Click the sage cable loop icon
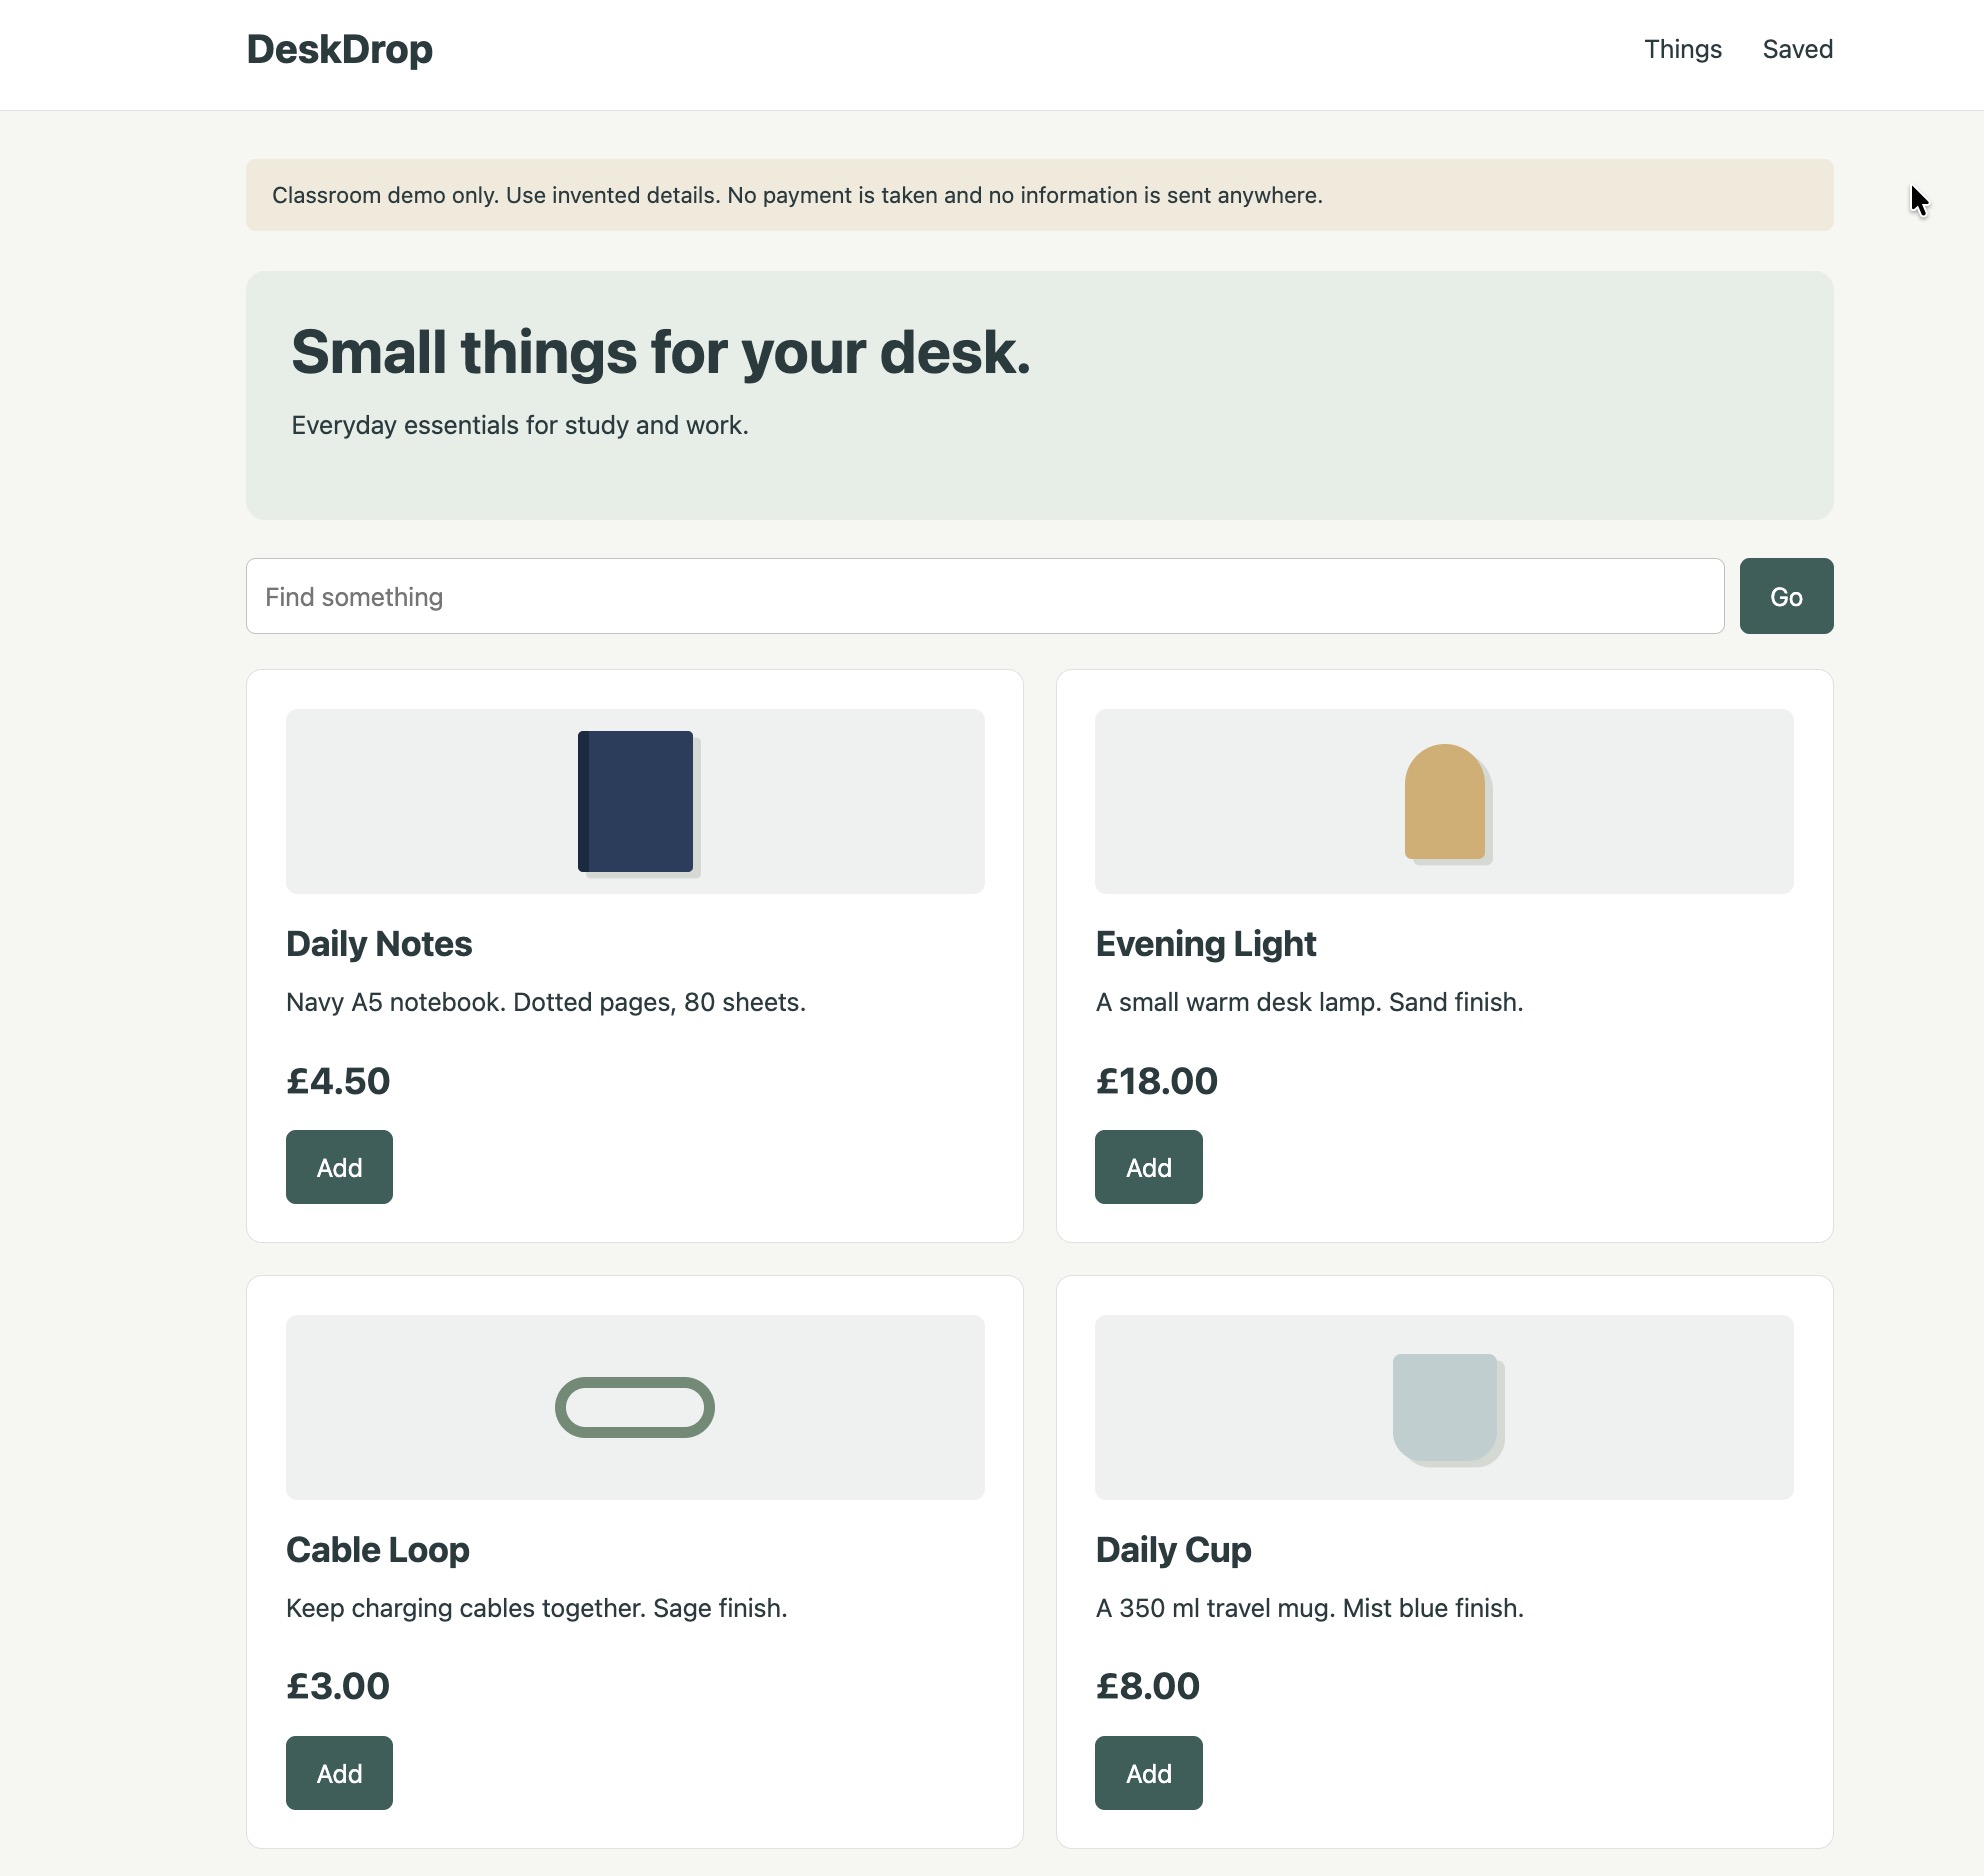Image resolution: width=1984 pixels, height=1876 pixels. 635,1407
